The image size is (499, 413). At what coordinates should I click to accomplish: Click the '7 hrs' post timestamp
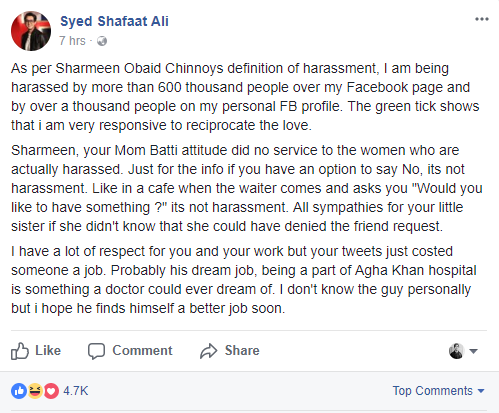pyautogui.click(x=72, y=41)
